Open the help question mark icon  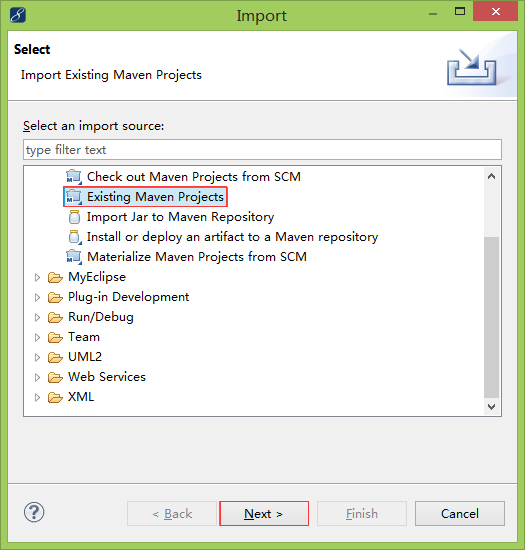tap(34, 512)
